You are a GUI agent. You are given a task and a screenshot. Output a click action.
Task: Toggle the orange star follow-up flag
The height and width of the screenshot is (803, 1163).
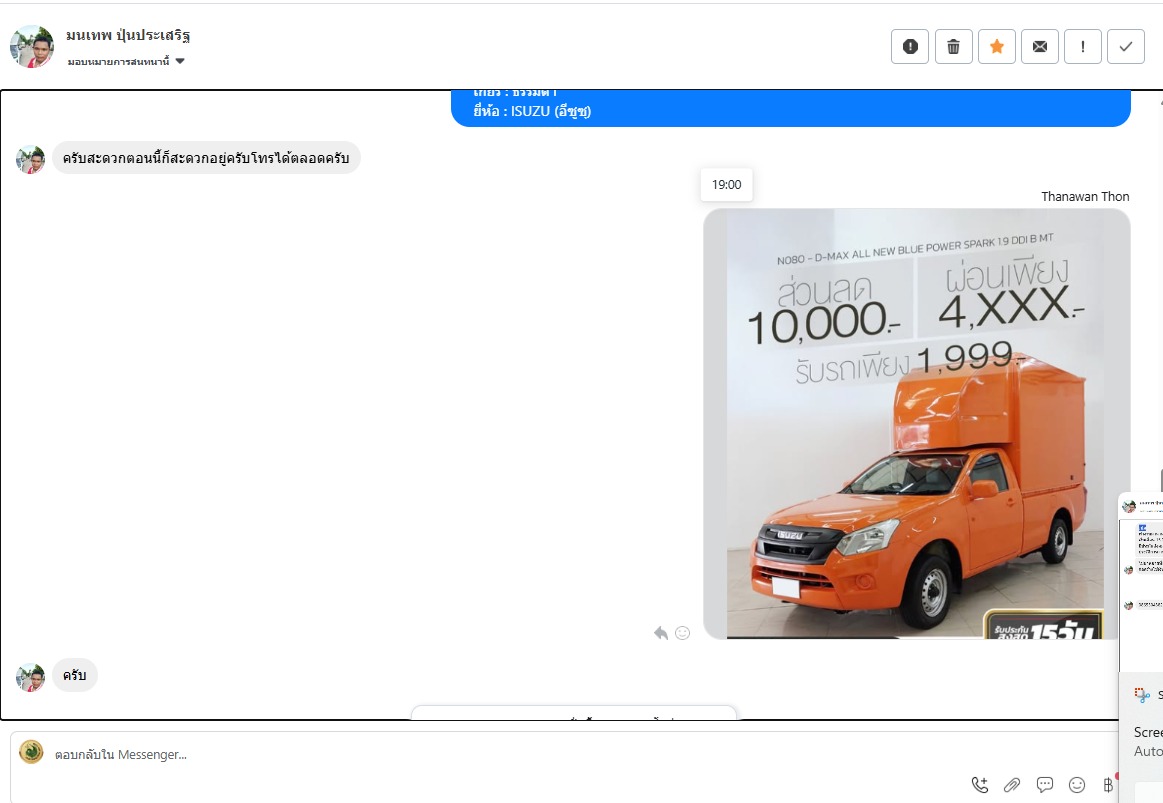[x=997, y=46]
